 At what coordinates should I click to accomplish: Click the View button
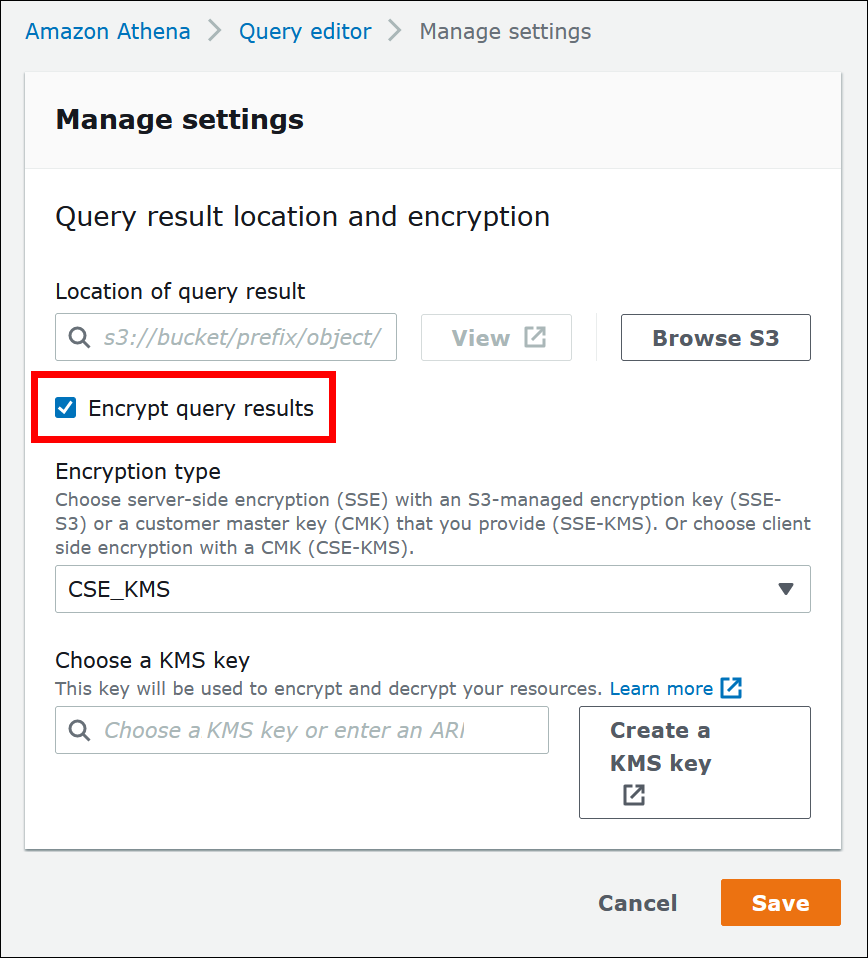(496, 338)
